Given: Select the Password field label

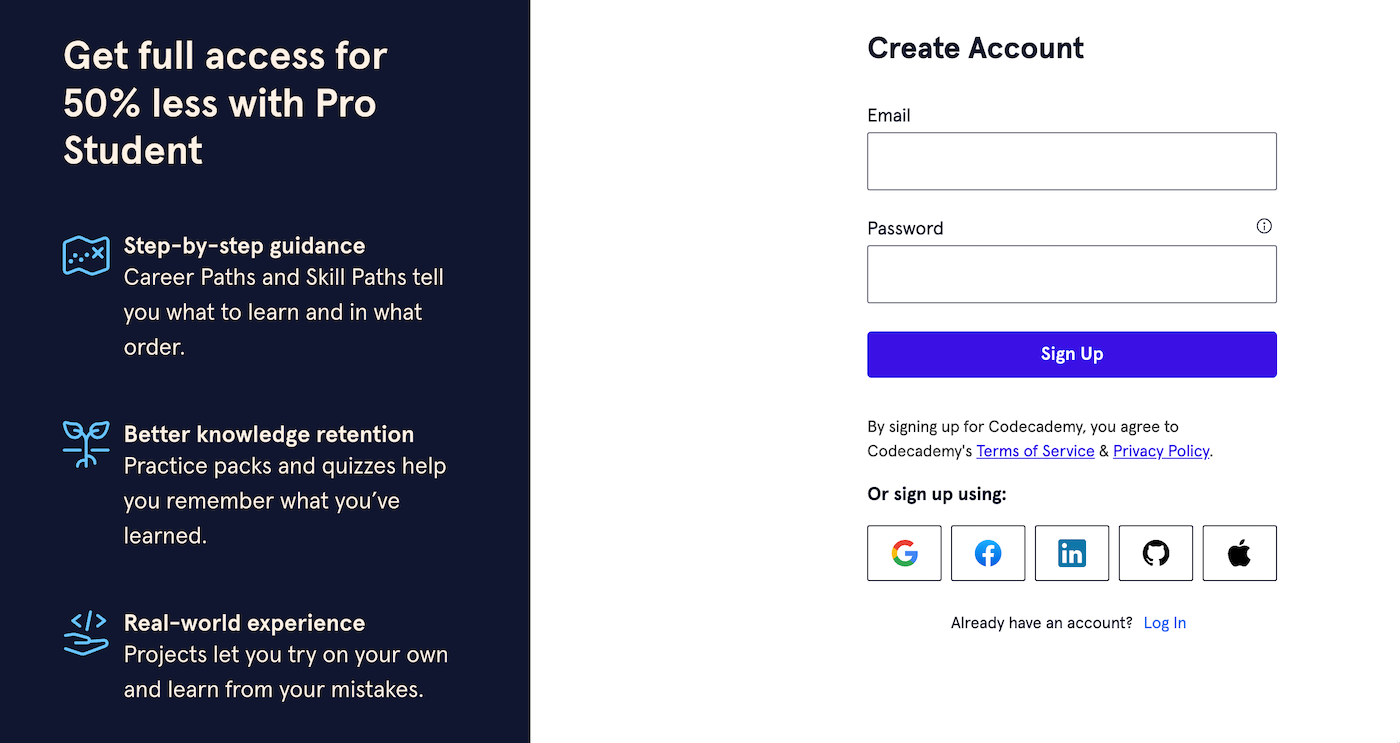Looking at the screenshot, I should coord(905,228).
